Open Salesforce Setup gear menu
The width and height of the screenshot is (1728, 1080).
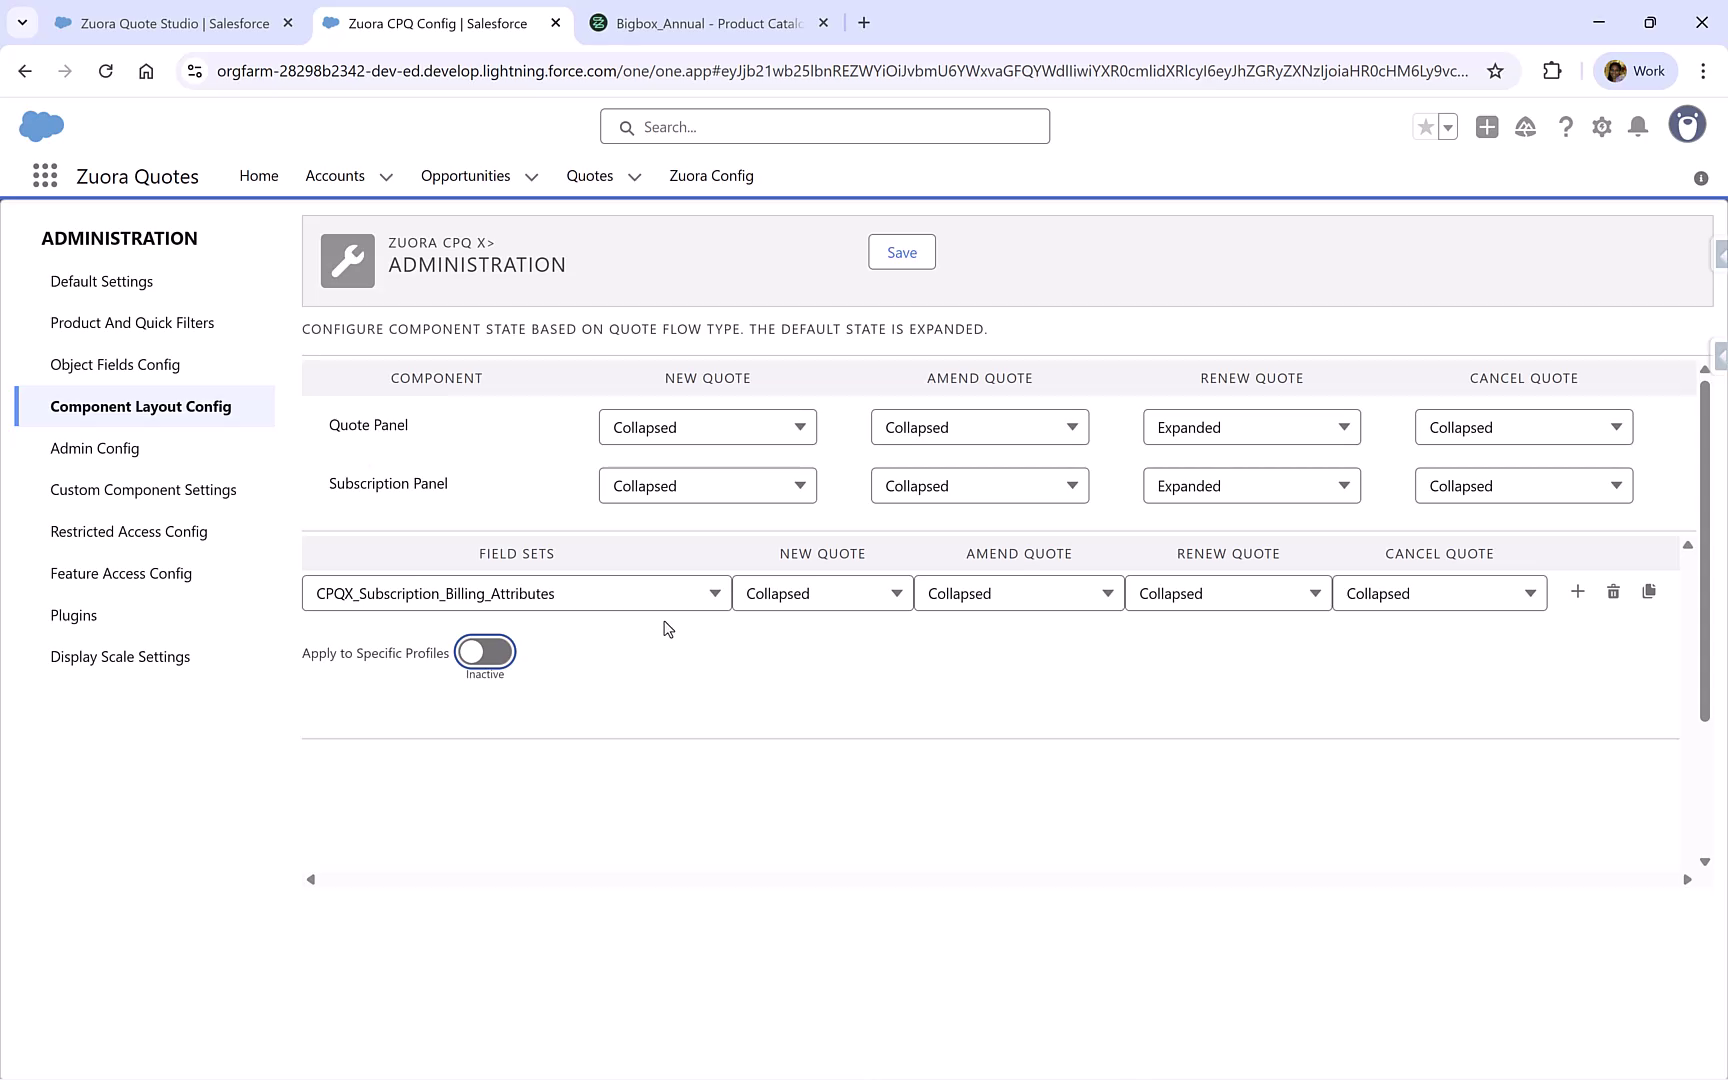[x=1601, y=127]
